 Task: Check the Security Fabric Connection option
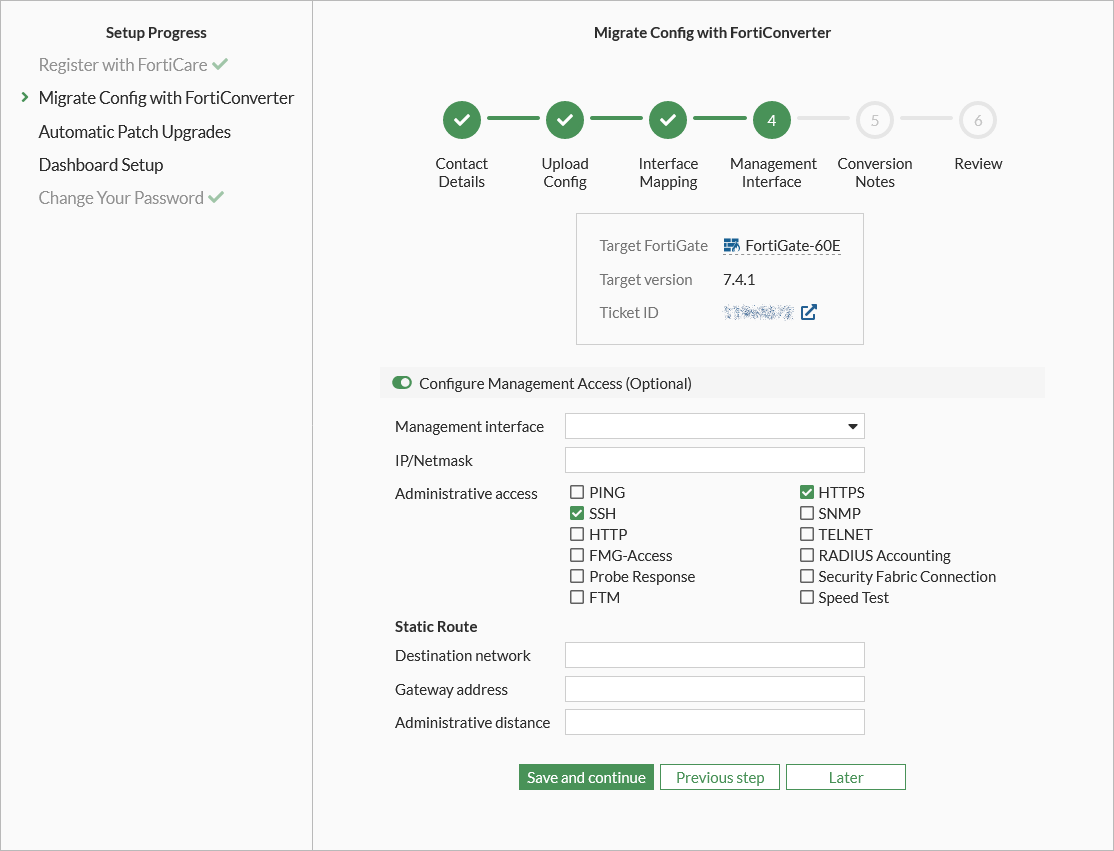[x=807, y=576]
